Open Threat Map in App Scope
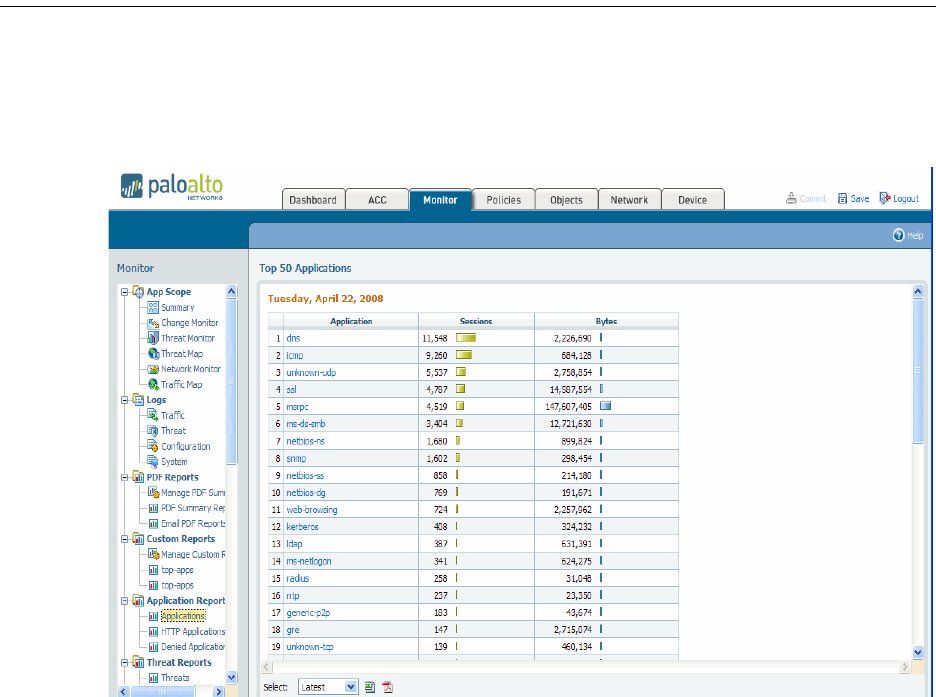The height and width of the screenshot is (697, 936). (181, 354)
